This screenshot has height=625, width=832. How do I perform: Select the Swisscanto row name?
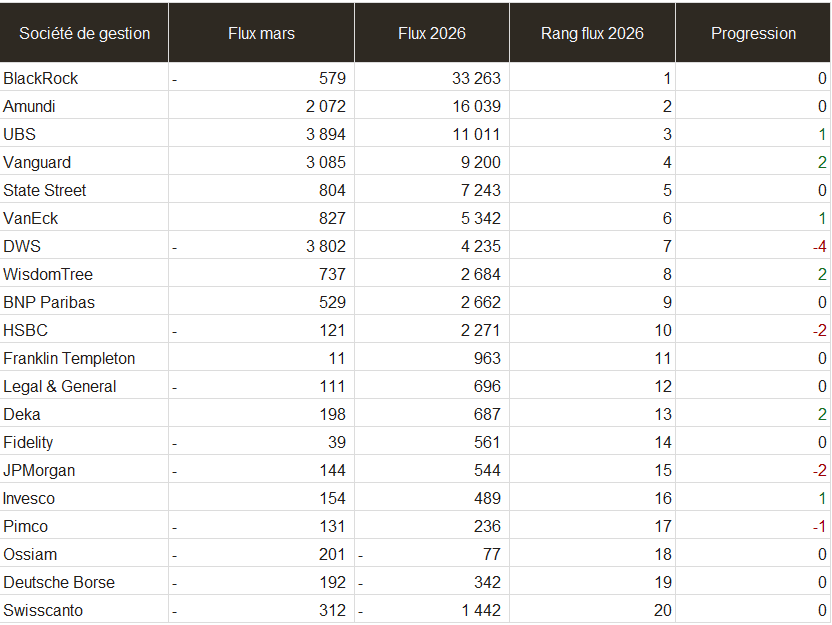tap(43, 611)
